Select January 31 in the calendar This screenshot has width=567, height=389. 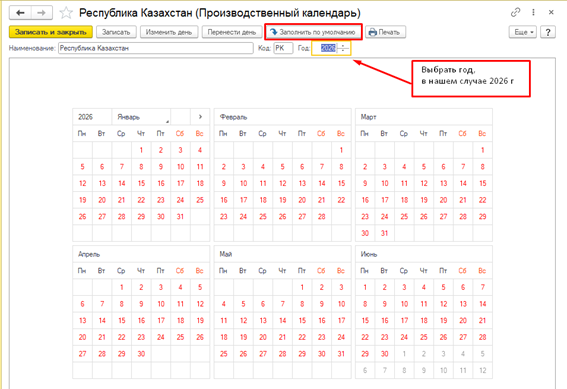[x=180, y=217]
